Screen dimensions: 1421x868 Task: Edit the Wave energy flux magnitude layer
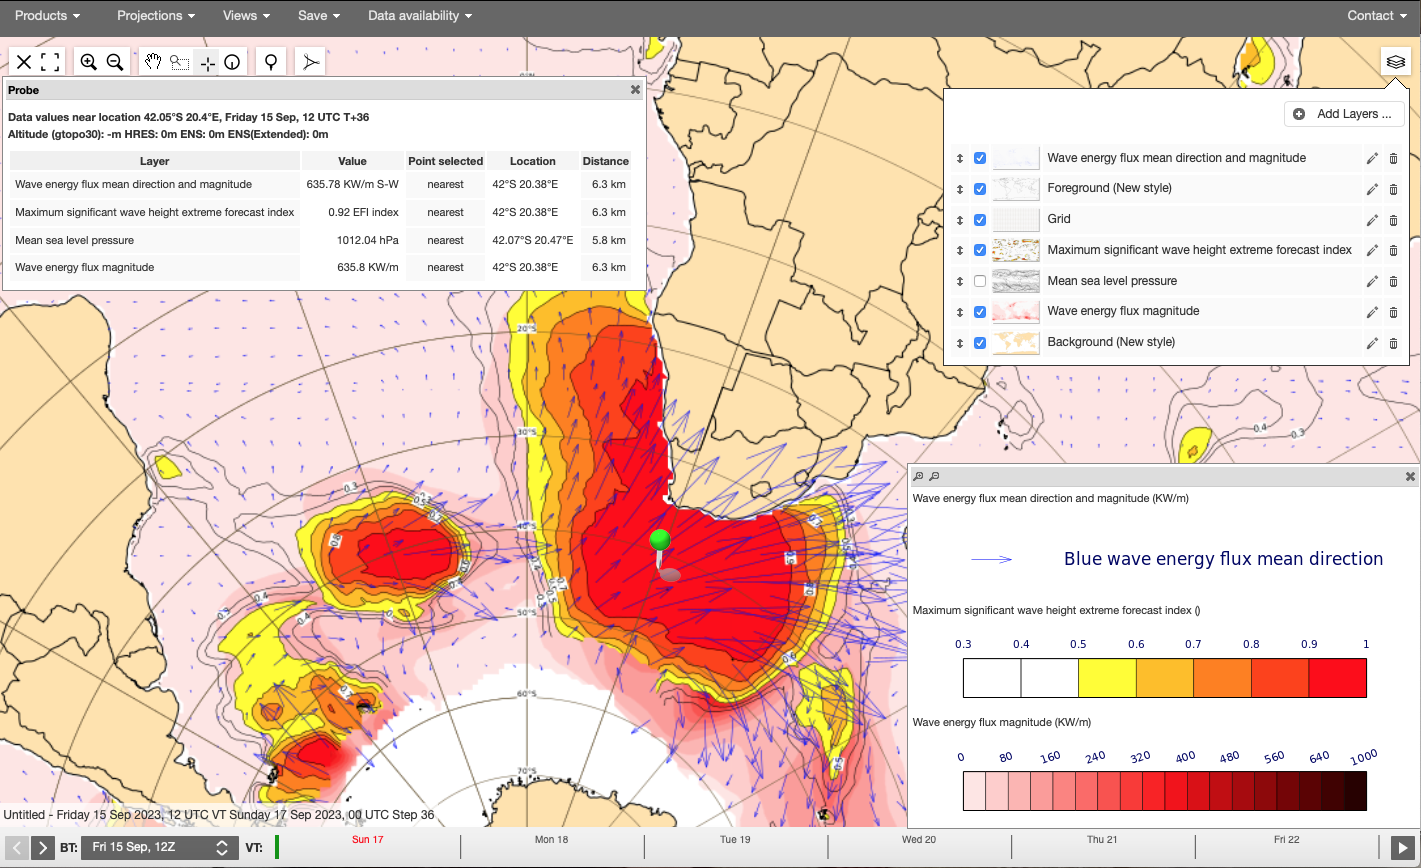[x=1372, y=312]
